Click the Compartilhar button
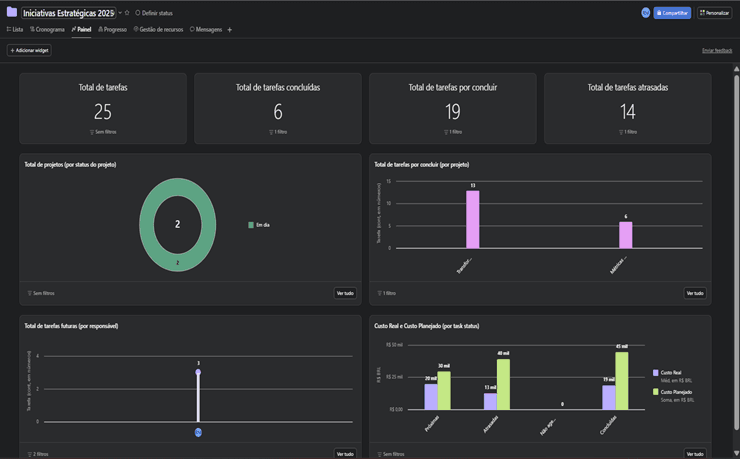Image resolution: width=740 pixels, height=459 pixels. click(672, 13)
